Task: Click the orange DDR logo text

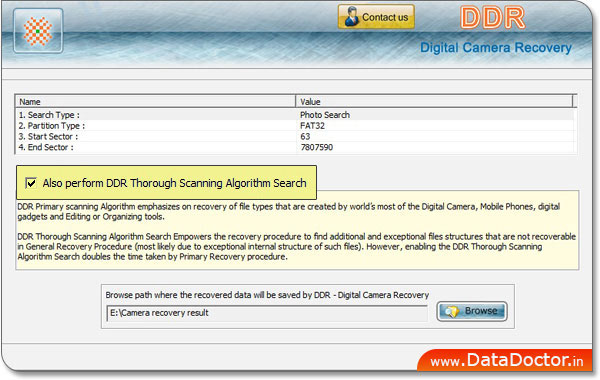Action: point(493,18)
